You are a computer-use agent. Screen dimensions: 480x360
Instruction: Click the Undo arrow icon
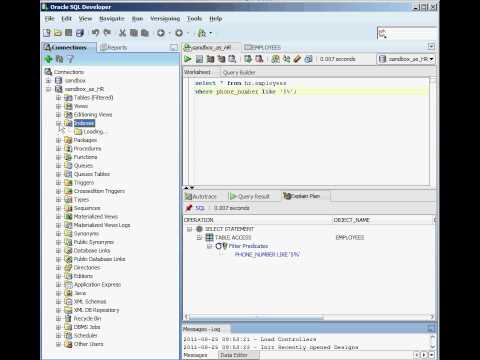[x=96, y=32]
